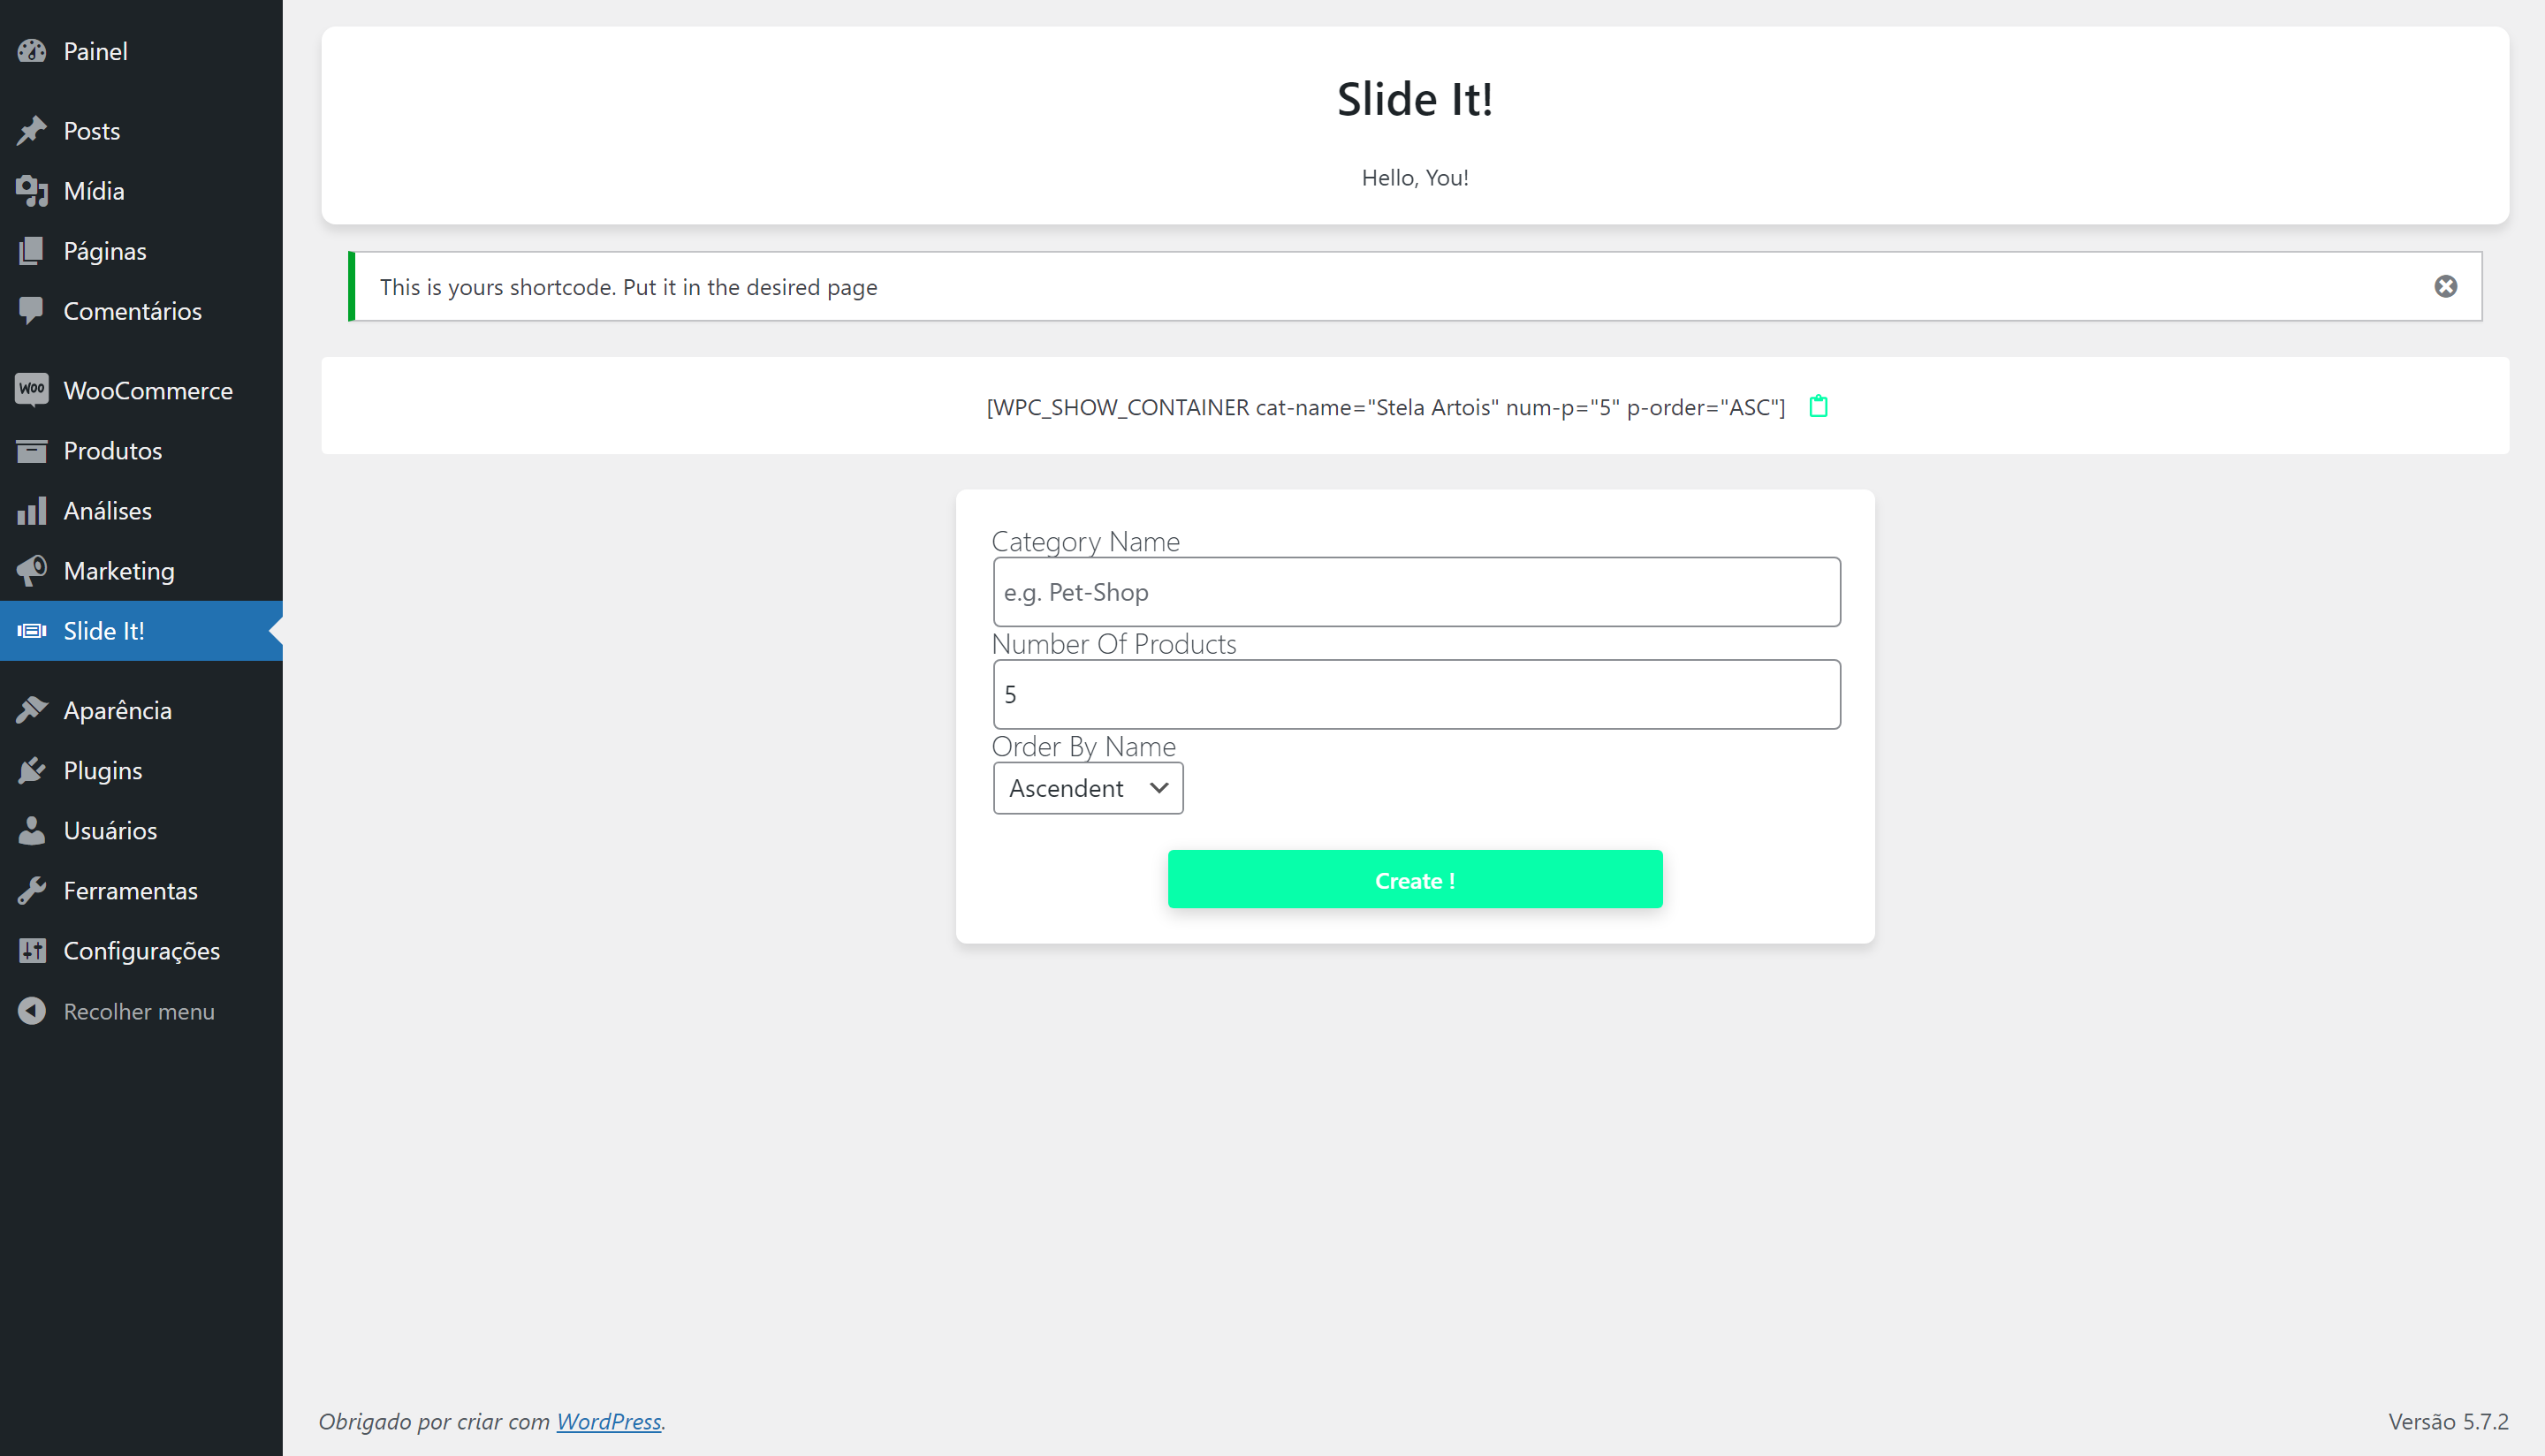Focus the Number Of Products field
2545x1456 pixels.
(x=1416, y=694)
